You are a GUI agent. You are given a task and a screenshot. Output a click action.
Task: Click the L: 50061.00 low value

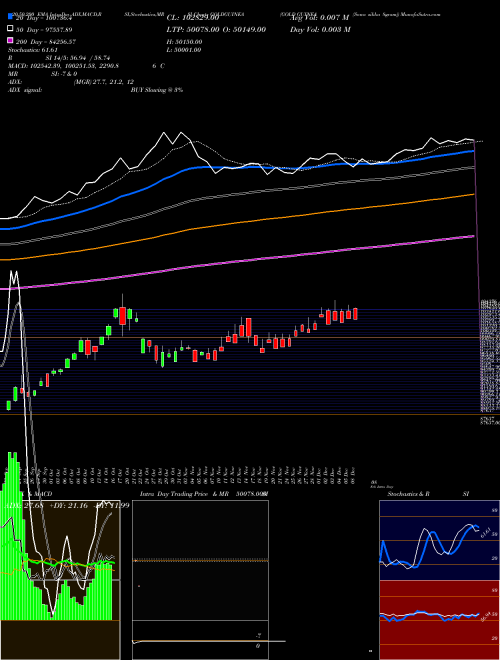[184, 50]
